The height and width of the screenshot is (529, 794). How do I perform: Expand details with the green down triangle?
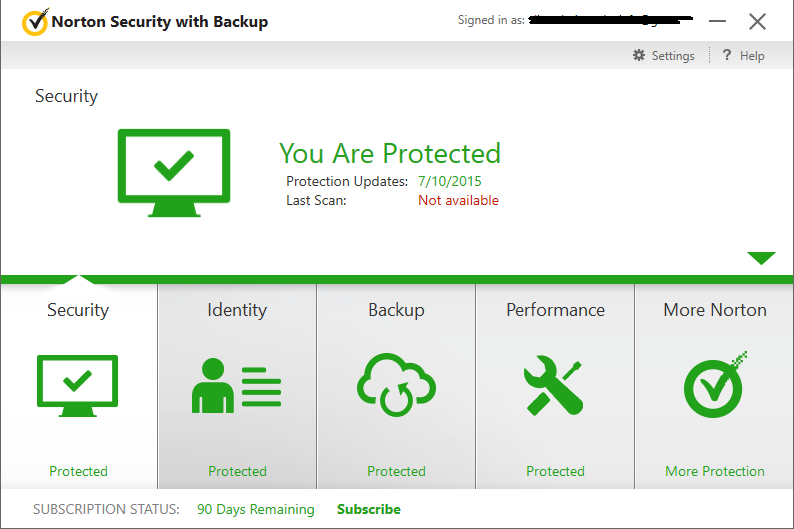(x=761, y=258)
